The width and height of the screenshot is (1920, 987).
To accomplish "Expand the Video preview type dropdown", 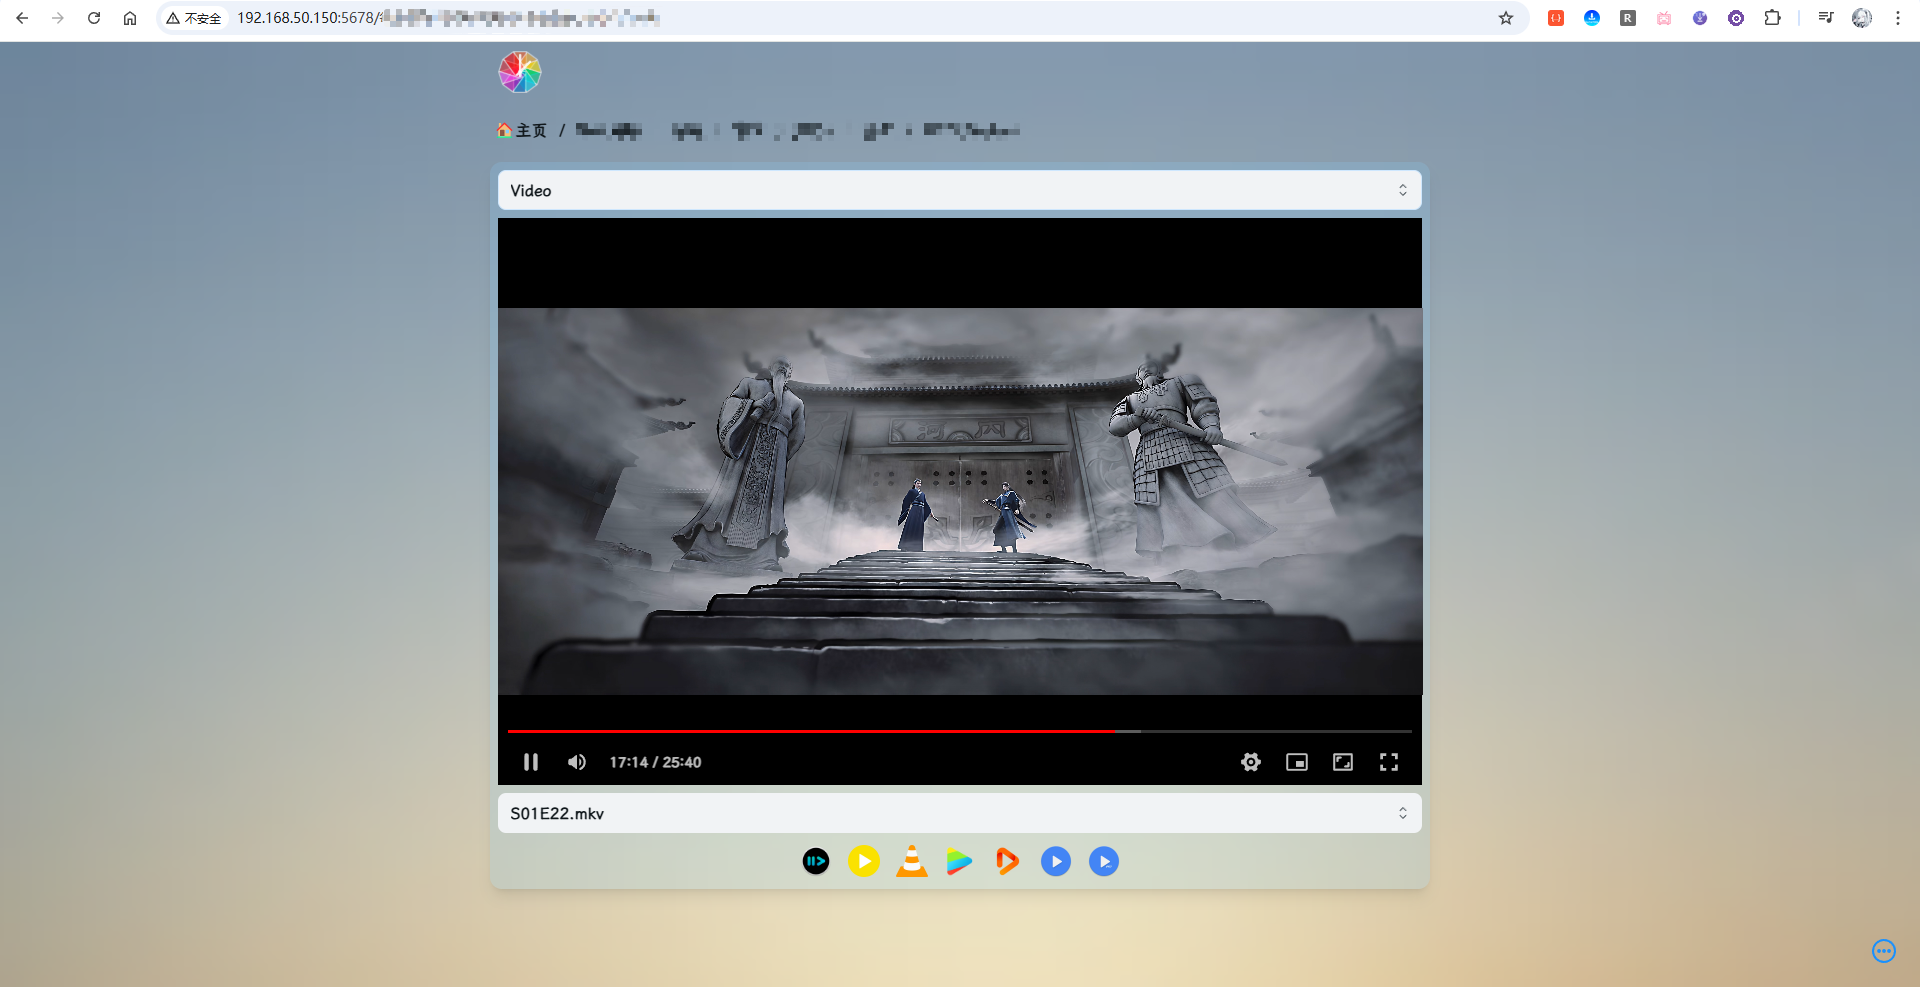I will (959, 190).
